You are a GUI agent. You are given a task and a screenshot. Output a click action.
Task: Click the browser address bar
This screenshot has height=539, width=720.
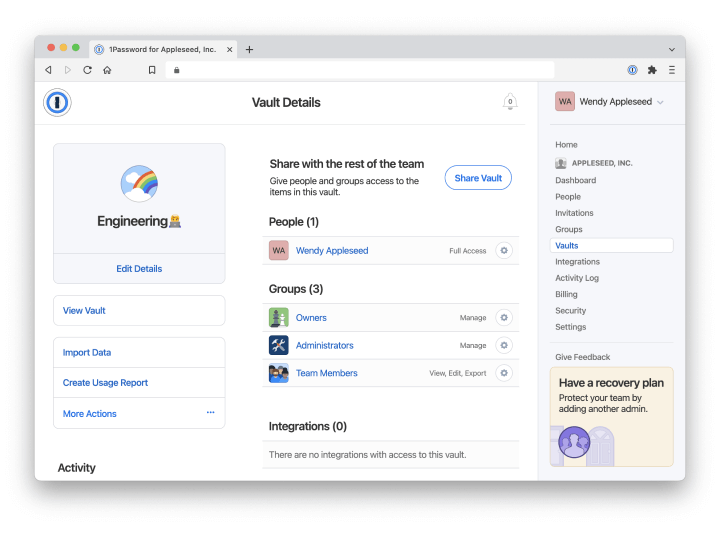click(360, 70)
